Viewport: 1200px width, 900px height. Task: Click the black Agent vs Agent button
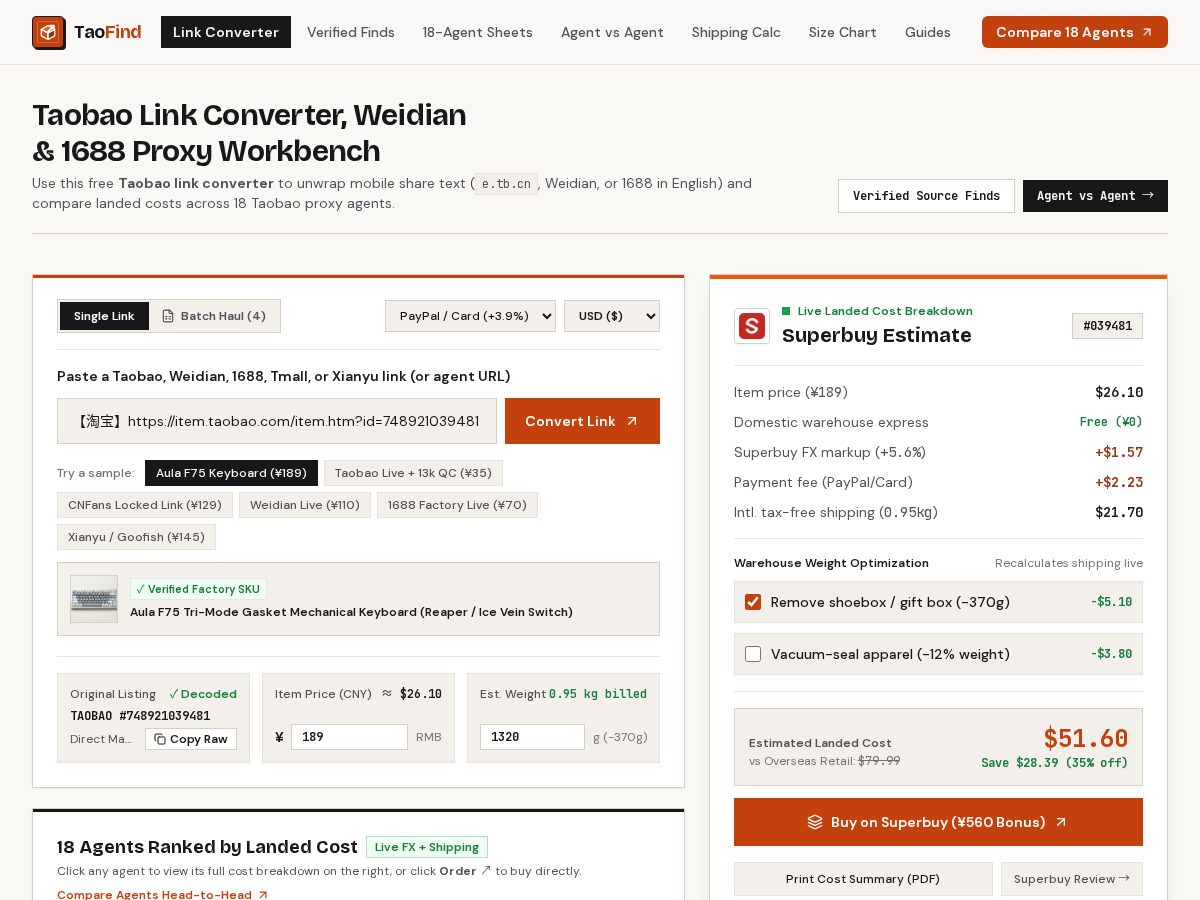[1095, 196]
